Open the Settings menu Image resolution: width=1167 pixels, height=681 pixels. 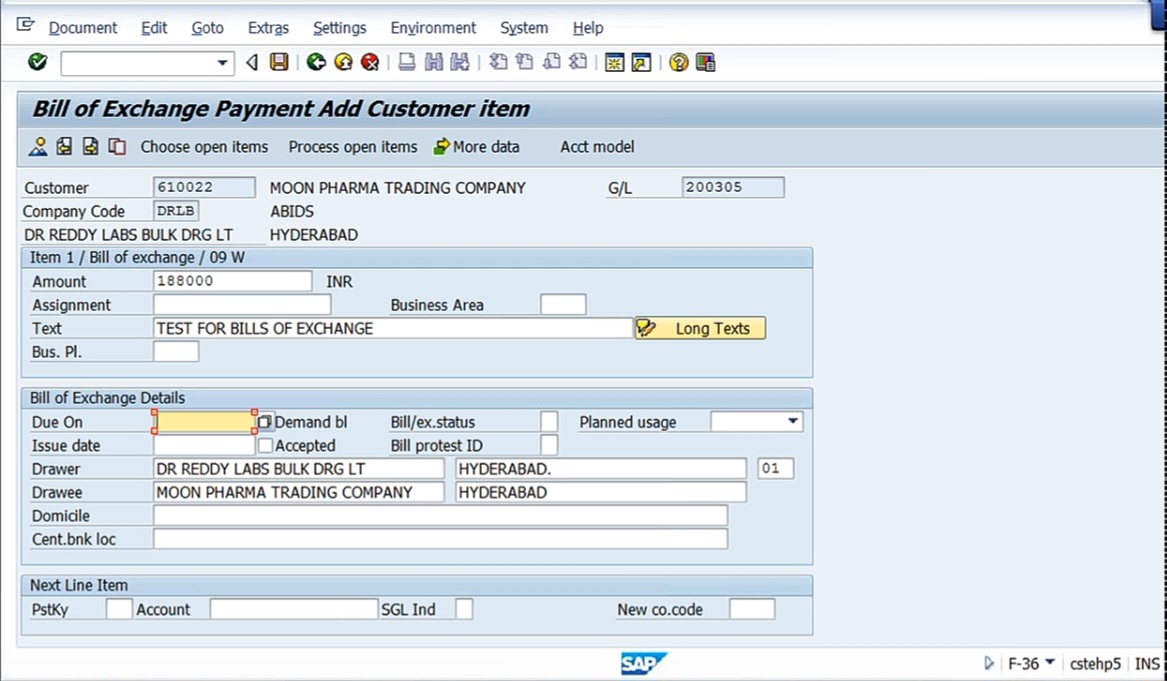click(x=339, y=28)
